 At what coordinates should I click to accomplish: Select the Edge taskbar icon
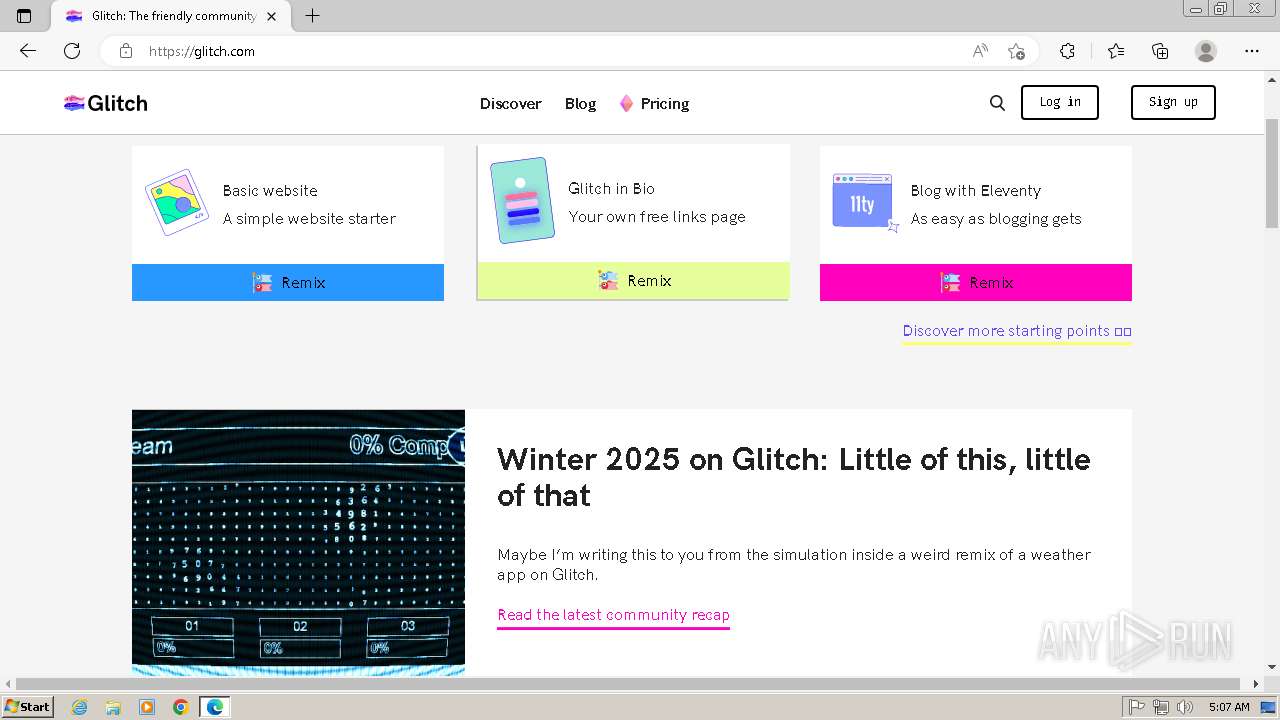(215, 707)
